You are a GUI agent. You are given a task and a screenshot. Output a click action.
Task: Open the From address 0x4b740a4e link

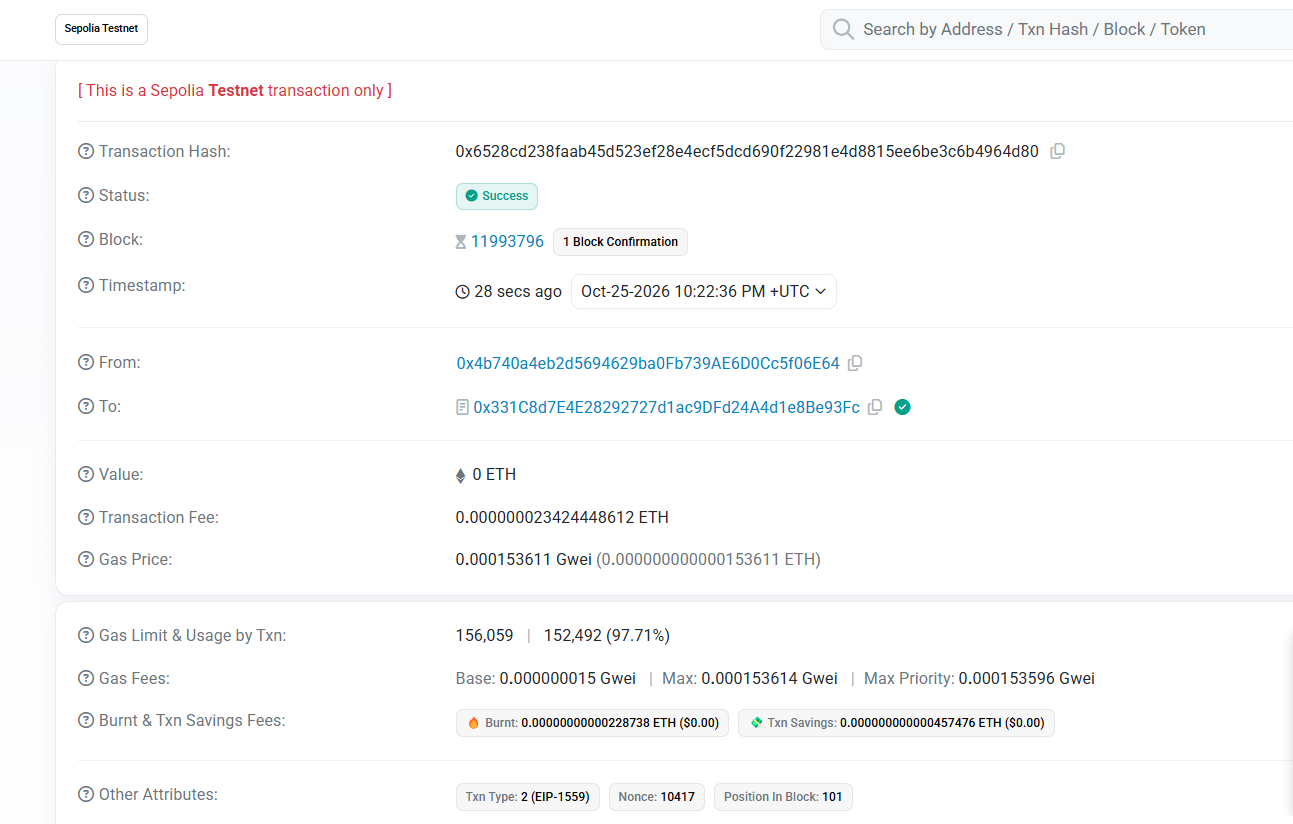click(x=648, y=364)
